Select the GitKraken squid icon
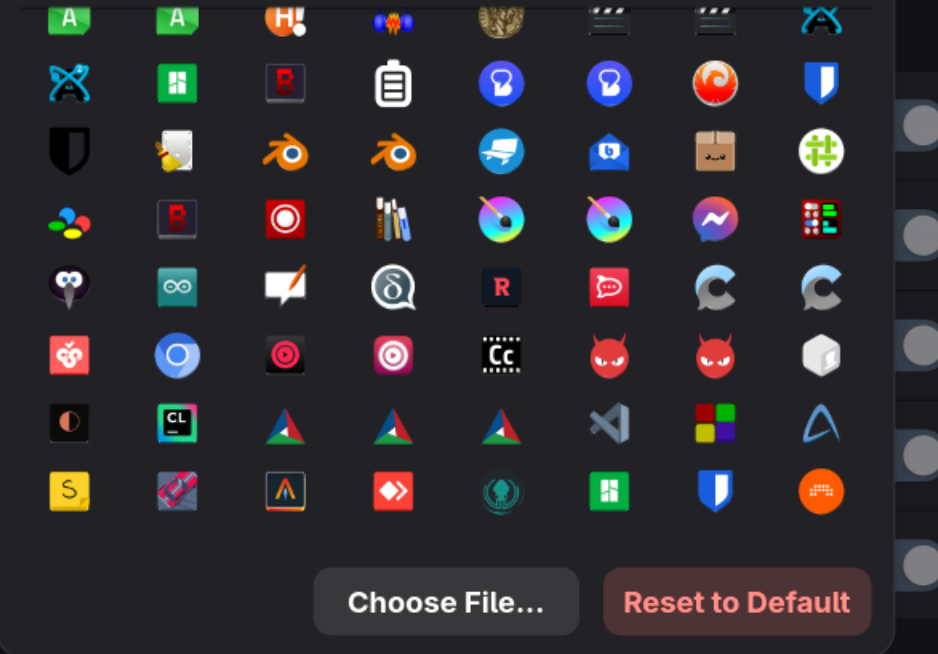The height and width of the screenshot is (654, 938). [x=501, y=491]
